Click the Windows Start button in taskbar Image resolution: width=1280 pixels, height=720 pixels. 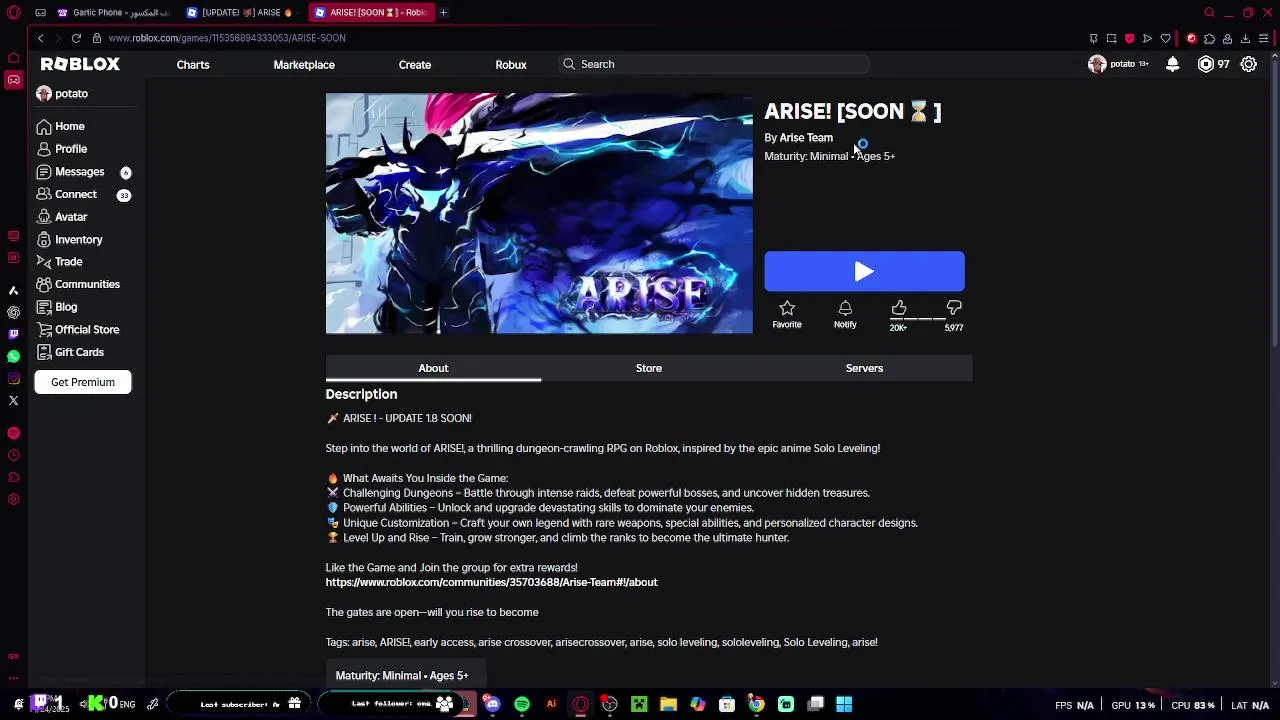click(844, 704)
